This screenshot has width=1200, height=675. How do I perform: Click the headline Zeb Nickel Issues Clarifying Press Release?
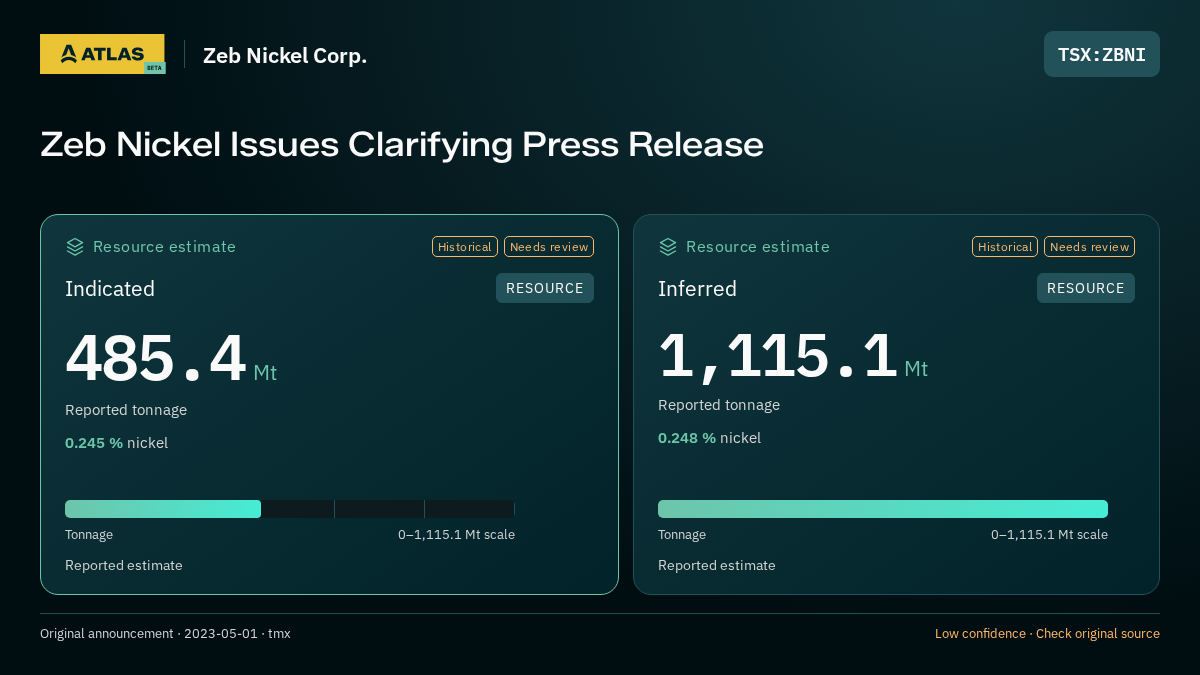[x=402, y=144]
